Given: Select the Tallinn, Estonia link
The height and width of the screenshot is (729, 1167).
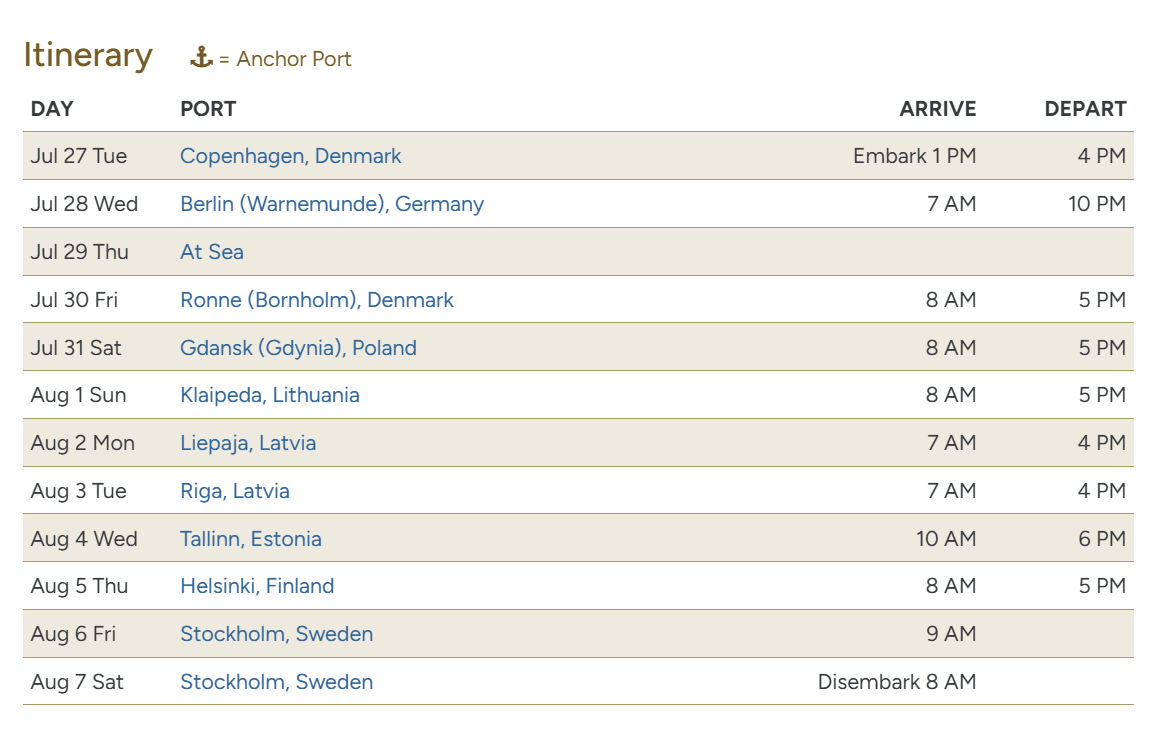Looking at the screenshot, I should coord(250,539).
